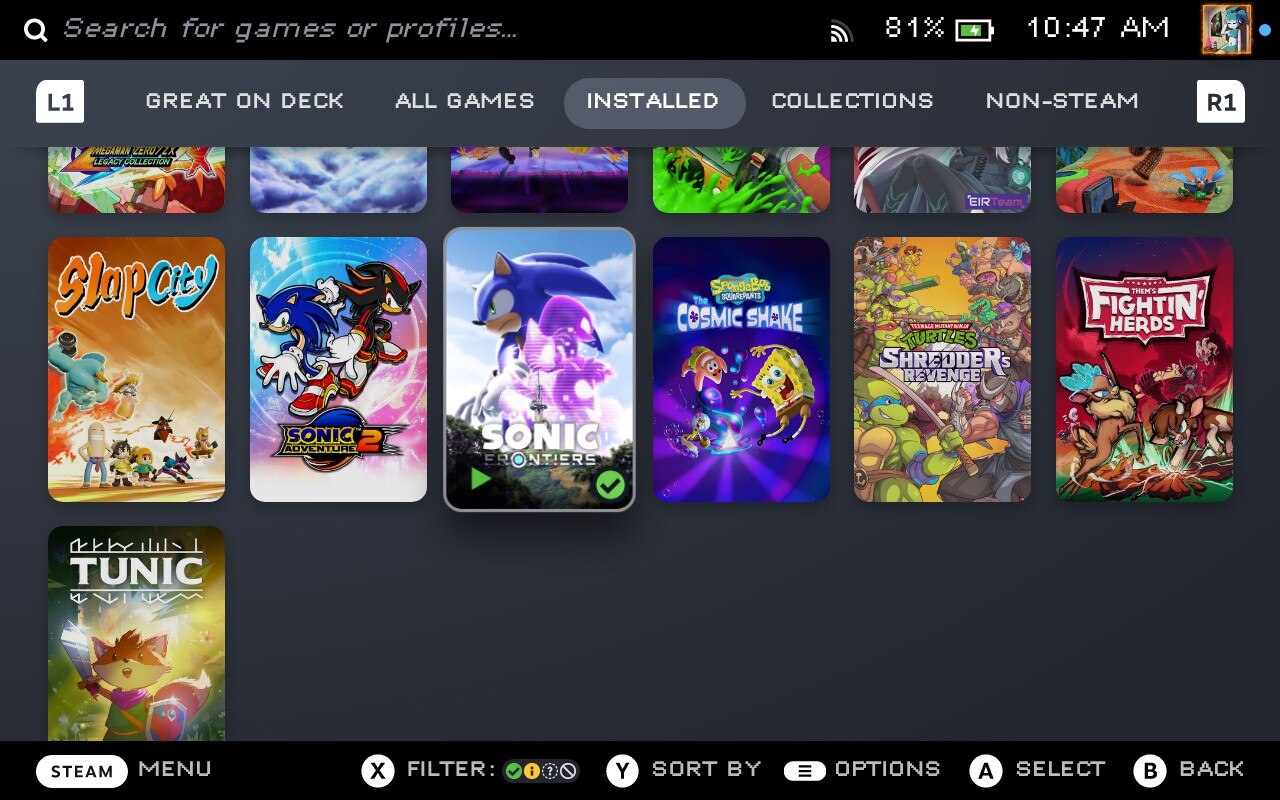Click the Deck compatibility filter icons

coord(541,771)
